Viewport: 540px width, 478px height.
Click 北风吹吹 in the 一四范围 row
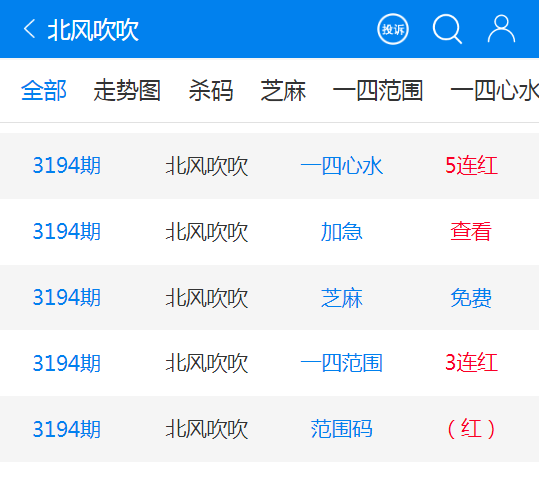[207, 363]
